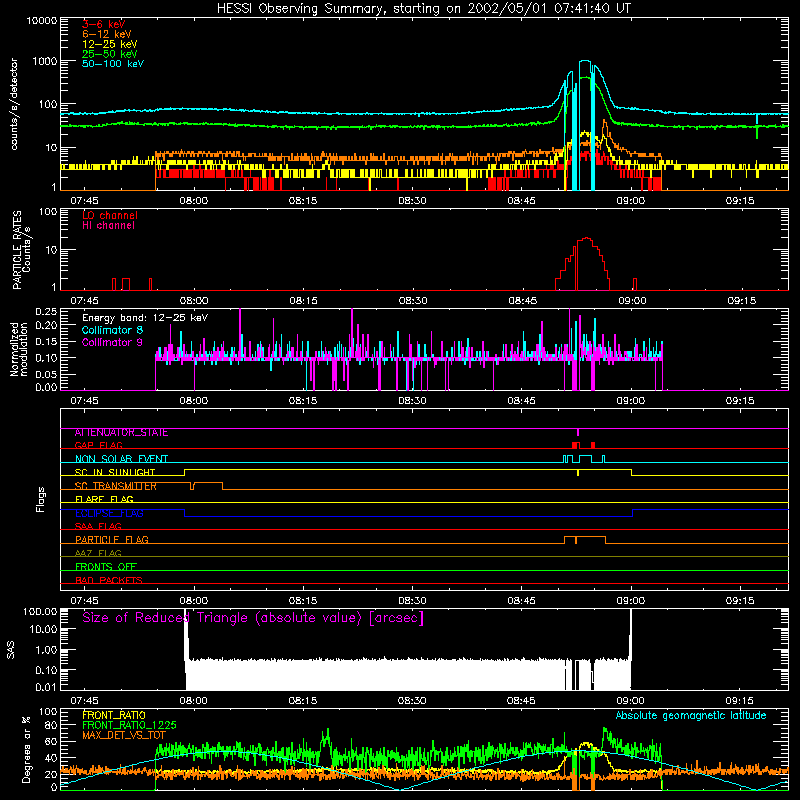Select the FRONTS_OFF flag label
This screenshot has width=800, height=800.
tap(106, 567)
